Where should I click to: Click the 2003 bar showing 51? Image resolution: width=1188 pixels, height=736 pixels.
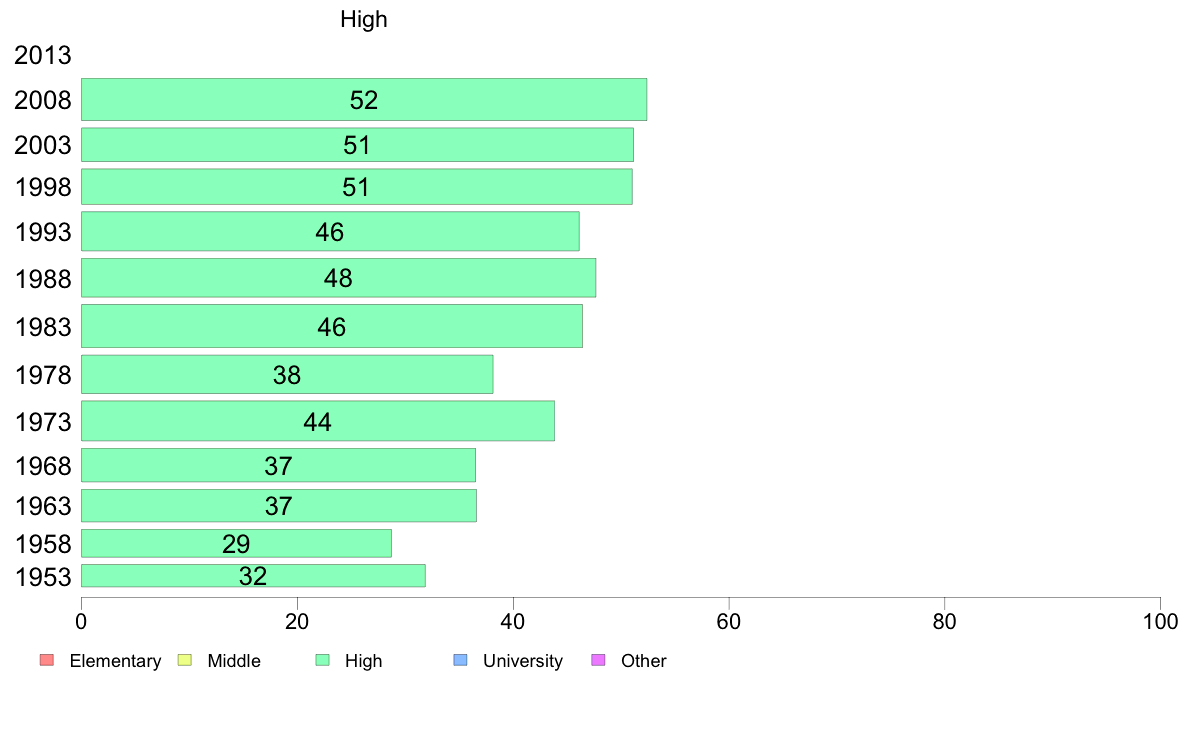tap(357, 145)
